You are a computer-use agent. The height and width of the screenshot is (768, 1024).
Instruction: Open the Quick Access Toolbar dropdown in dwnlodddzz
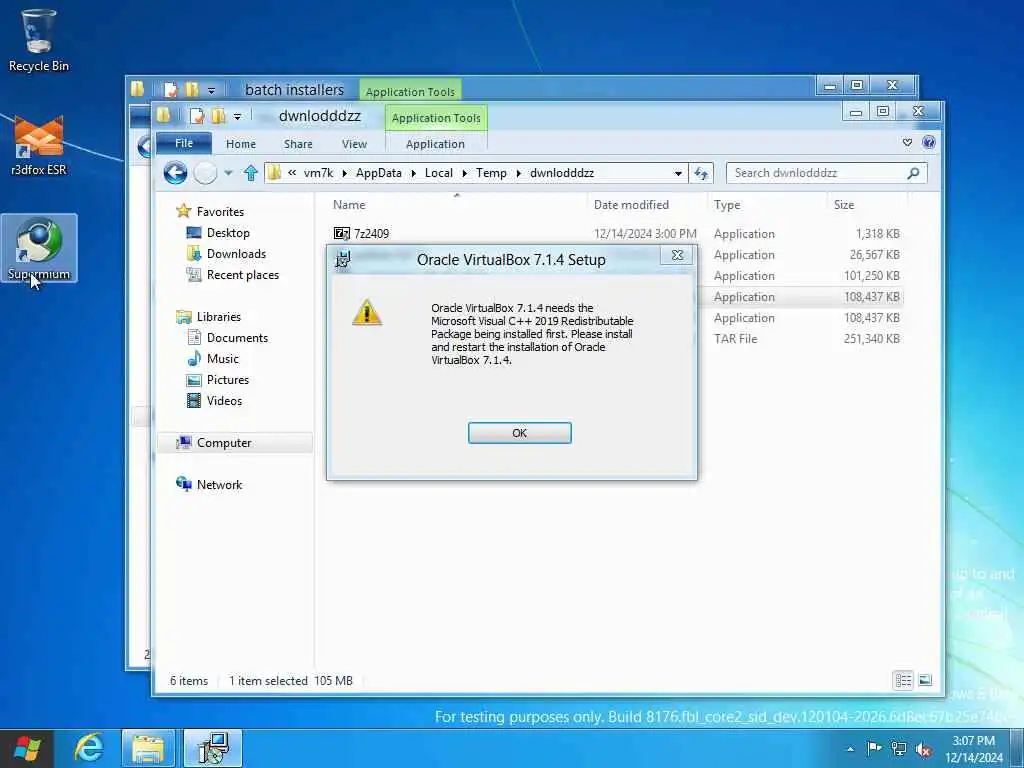click(x=237, y=116)
